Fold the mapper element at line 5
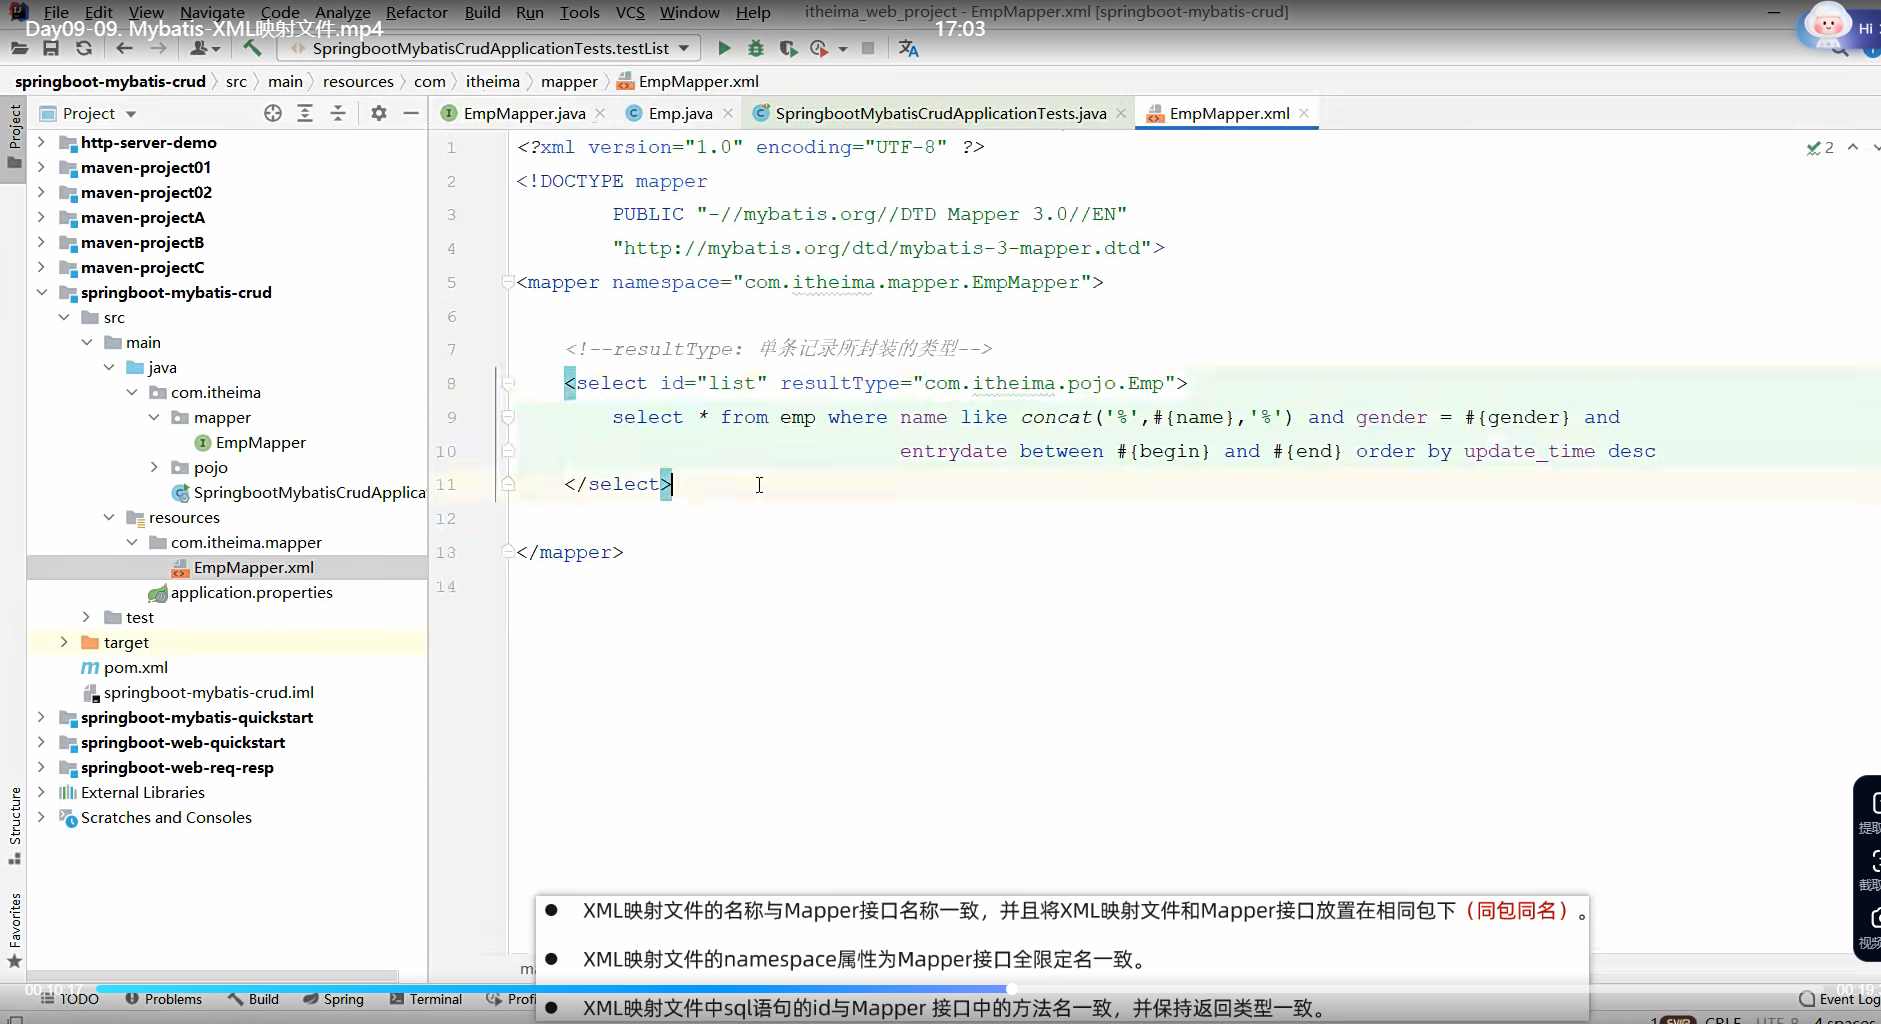The height and width of the screenshot is (1024, 1881). pyautogui.click(x=507, y=282)
